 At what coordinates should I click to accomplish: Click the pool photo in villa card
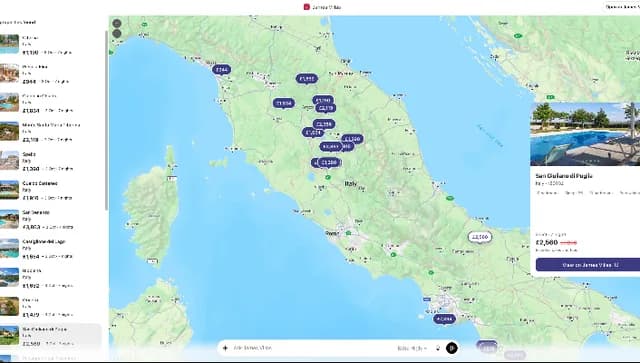tap(585, 134)
